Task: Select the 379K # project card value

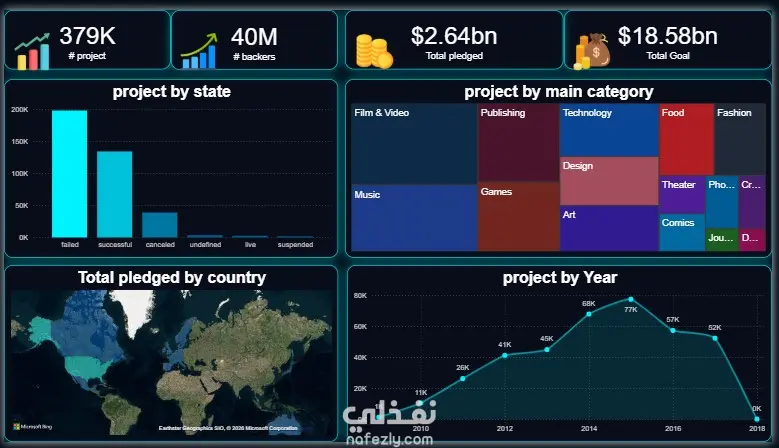Action: tap(87, 36)
